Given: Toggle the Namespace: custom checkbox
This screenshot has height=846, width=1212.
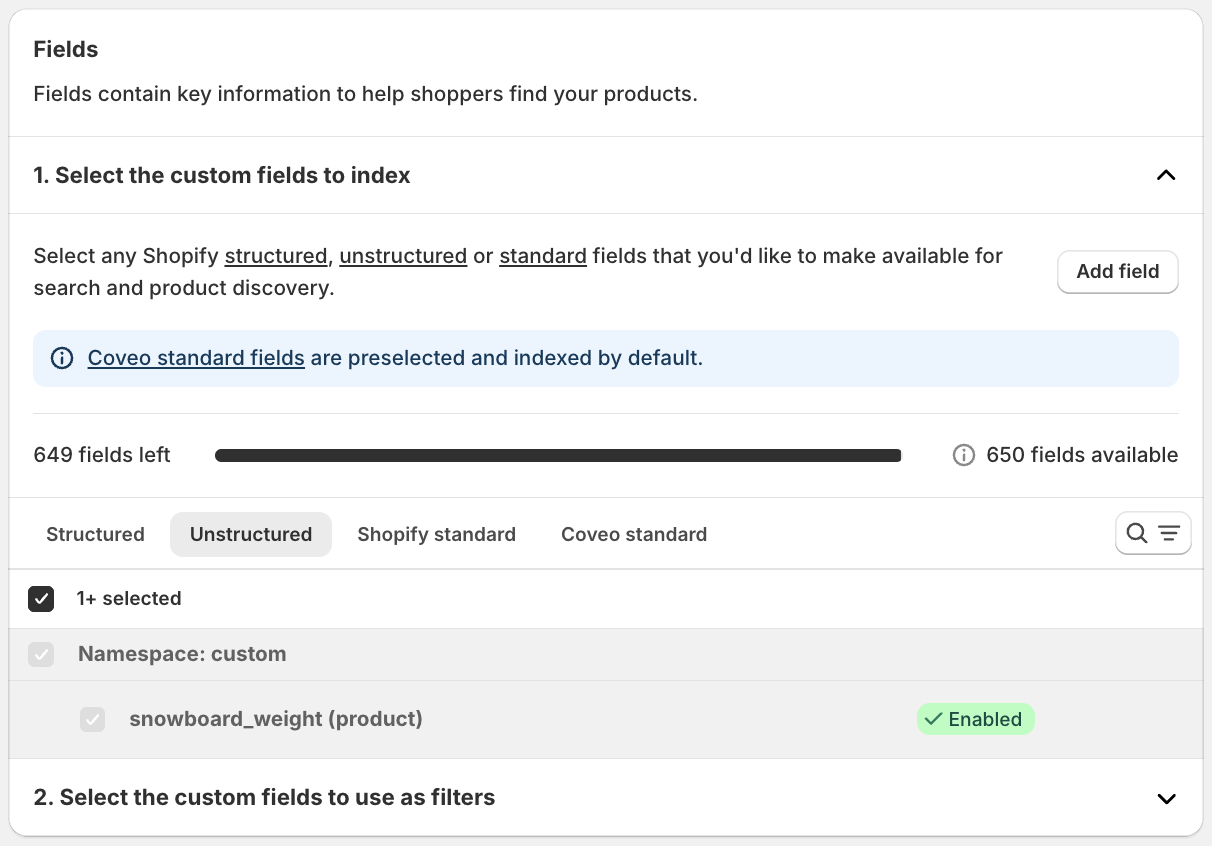Looking at the screenshot, I should tap(41, 655).
